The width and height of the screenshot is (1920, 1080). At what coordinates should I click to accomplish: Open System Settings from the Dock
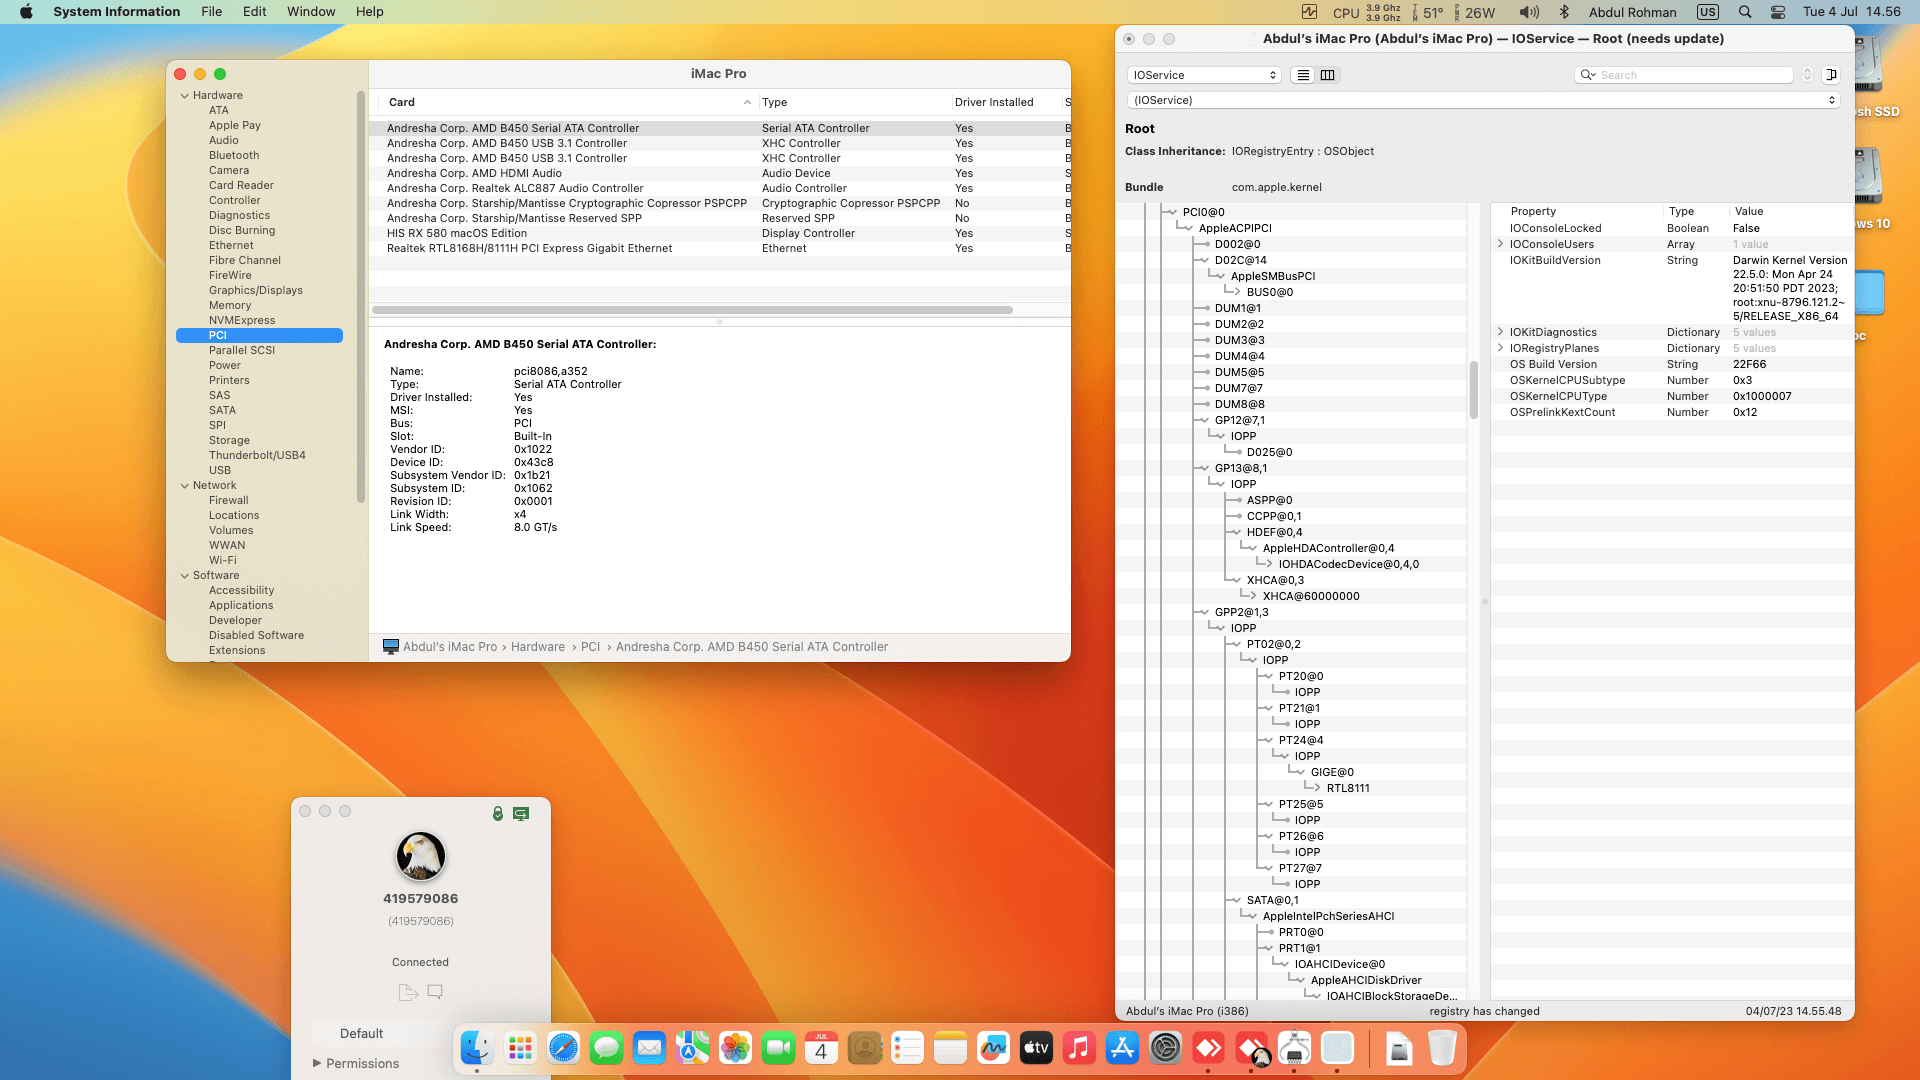coord(1166,1048)
